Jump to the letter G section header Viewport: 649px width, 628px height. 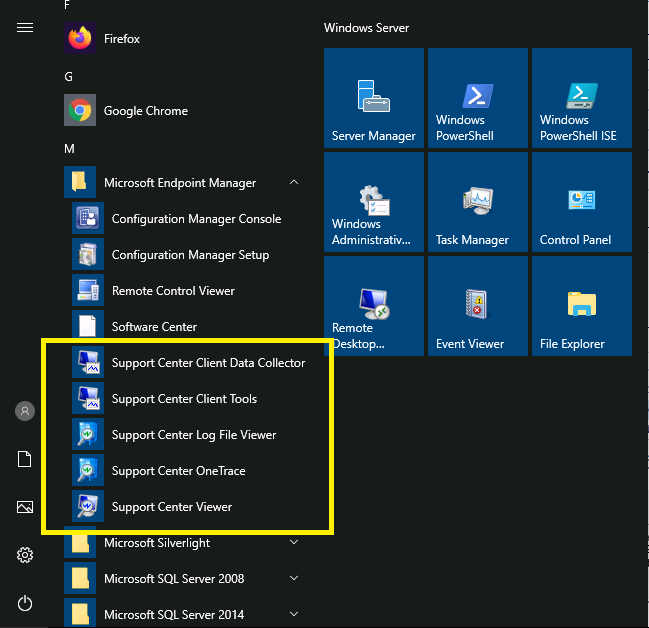[x=68, y=77]
